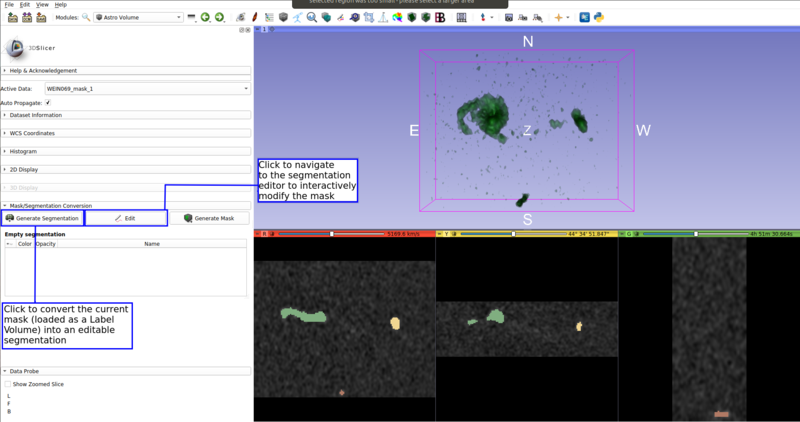Open the Astro Volume module dropdown
Screen dimensions: 800x422
pos(138,17)
